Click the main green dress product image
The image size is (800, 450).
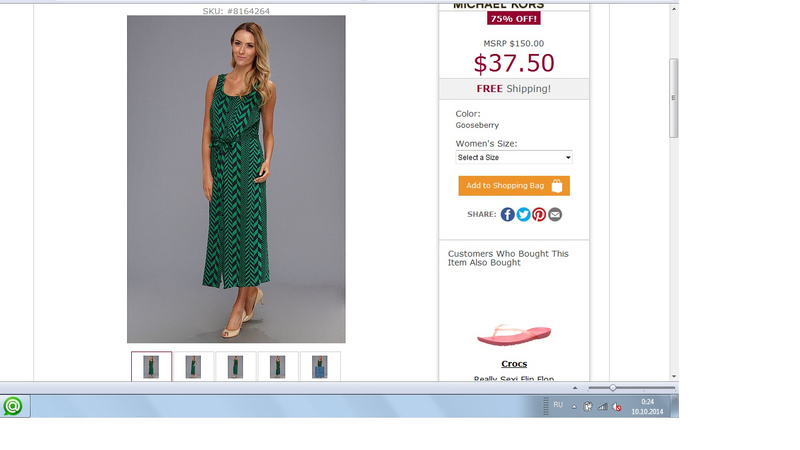236,179
